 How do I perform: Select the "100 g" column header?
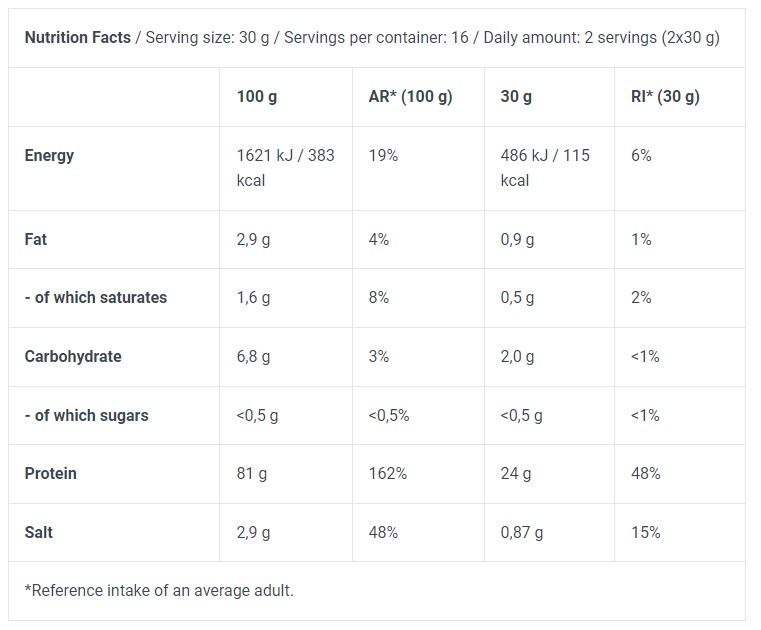pyautogui.click(x=257, y=97)
